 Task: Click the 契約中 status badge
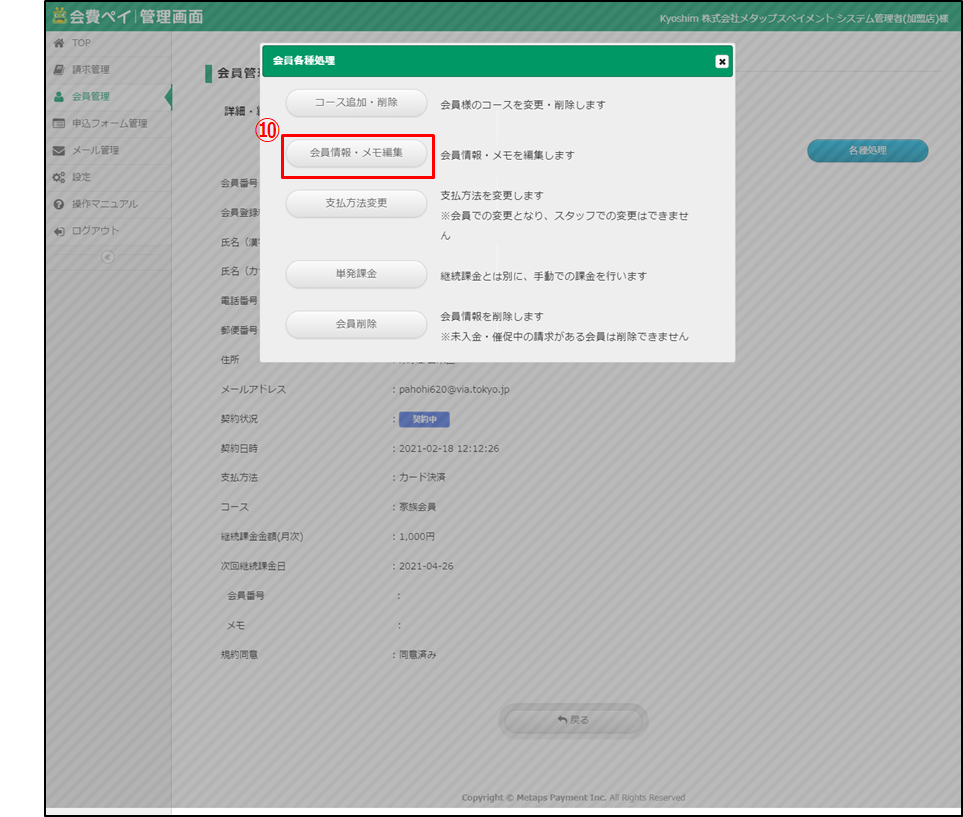coord(424,420)
